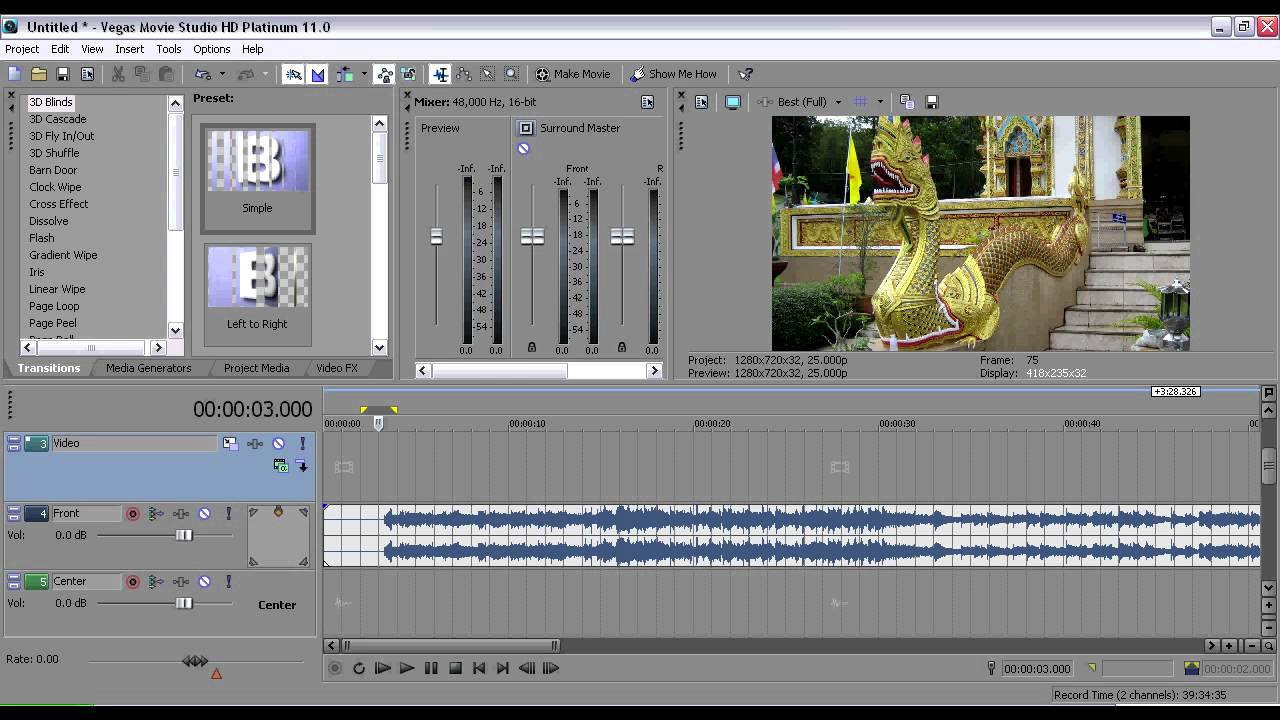Screen dimensions: 1280x720
Task: Click the Save project icon in toolbar
Action: pyautogui.click(x=63, y=74)
